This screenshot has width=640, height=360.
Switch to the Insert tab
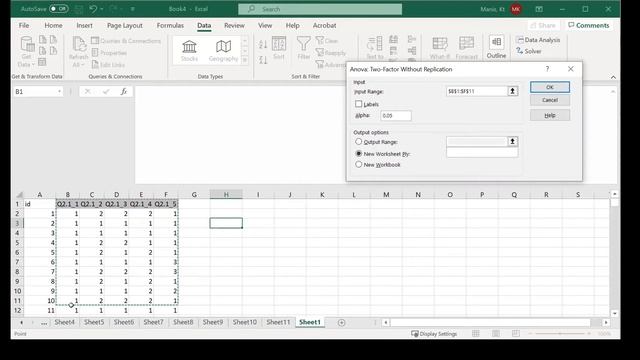84,25
